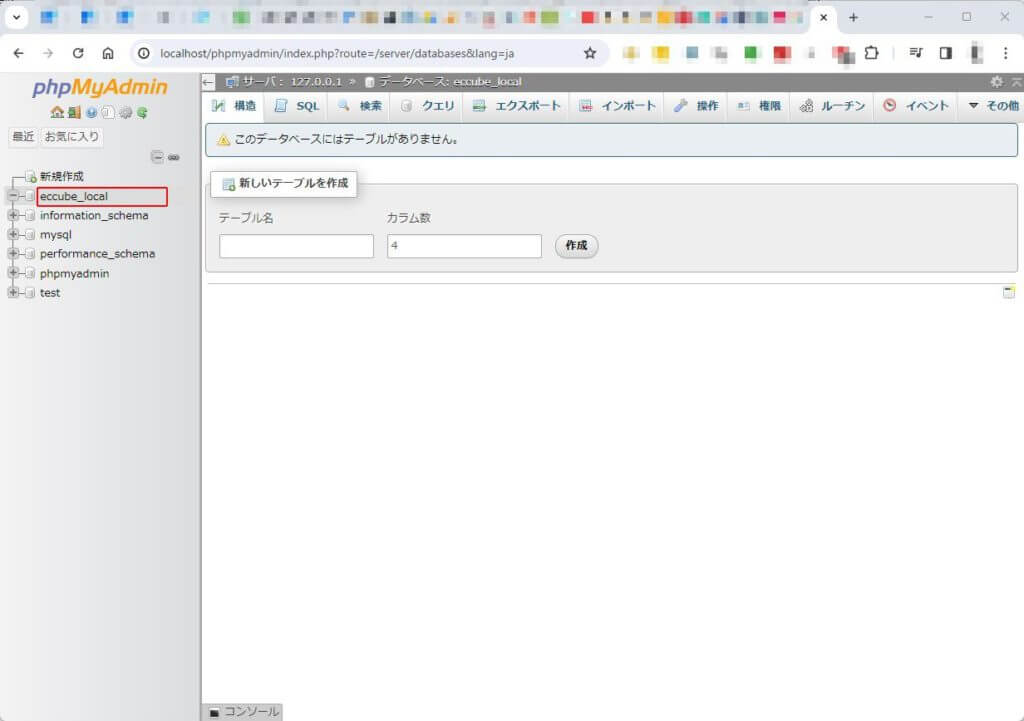Open page settings gear icon at top right
1024x721 pixels.
click(996, 82)
